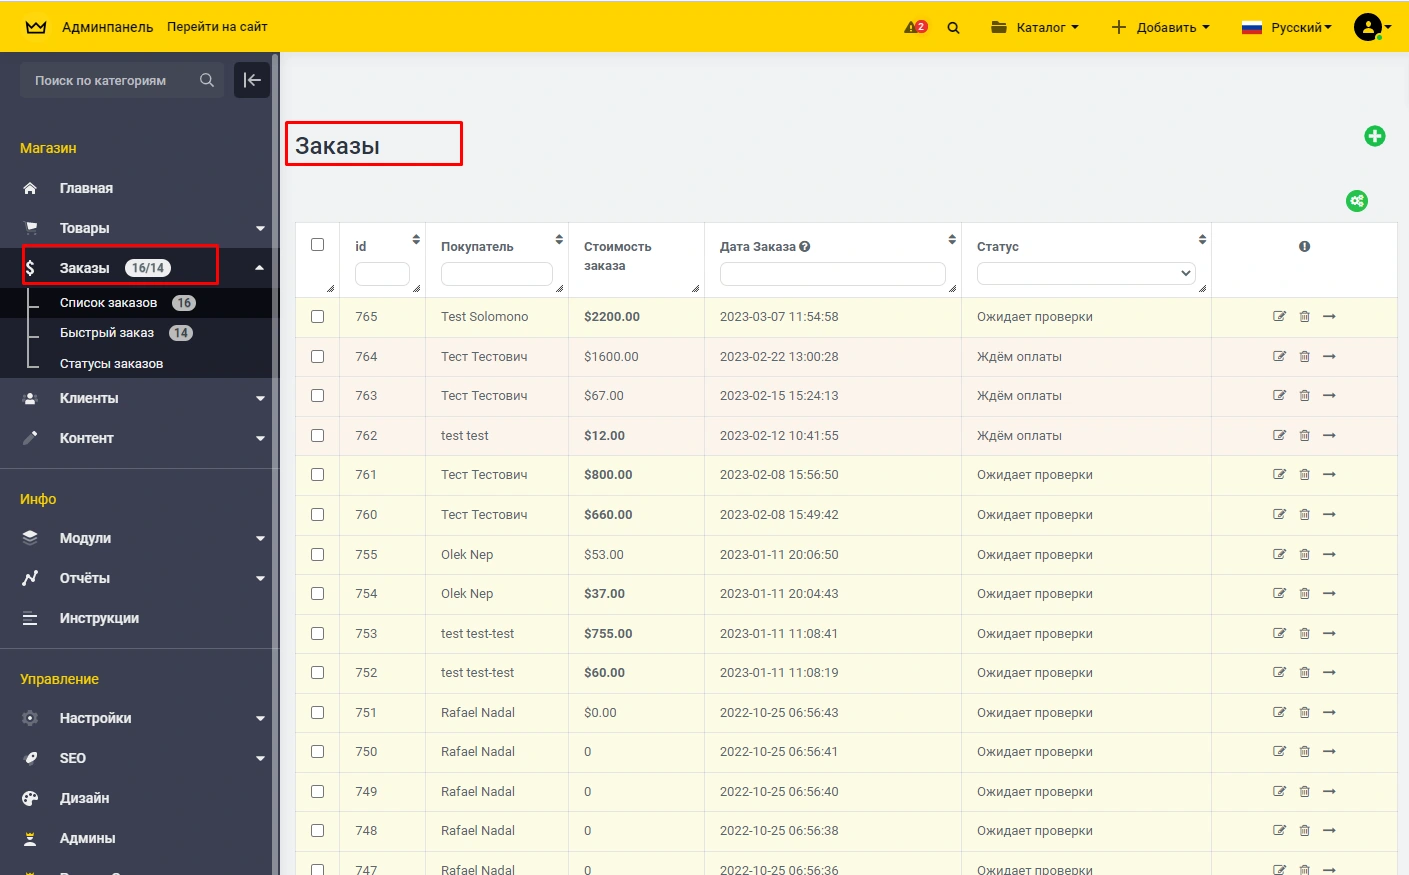This screenshot has width=1409, height=875.
Task: Expand the Каталог dropdown menu
Action: [x=1034, y=27]
